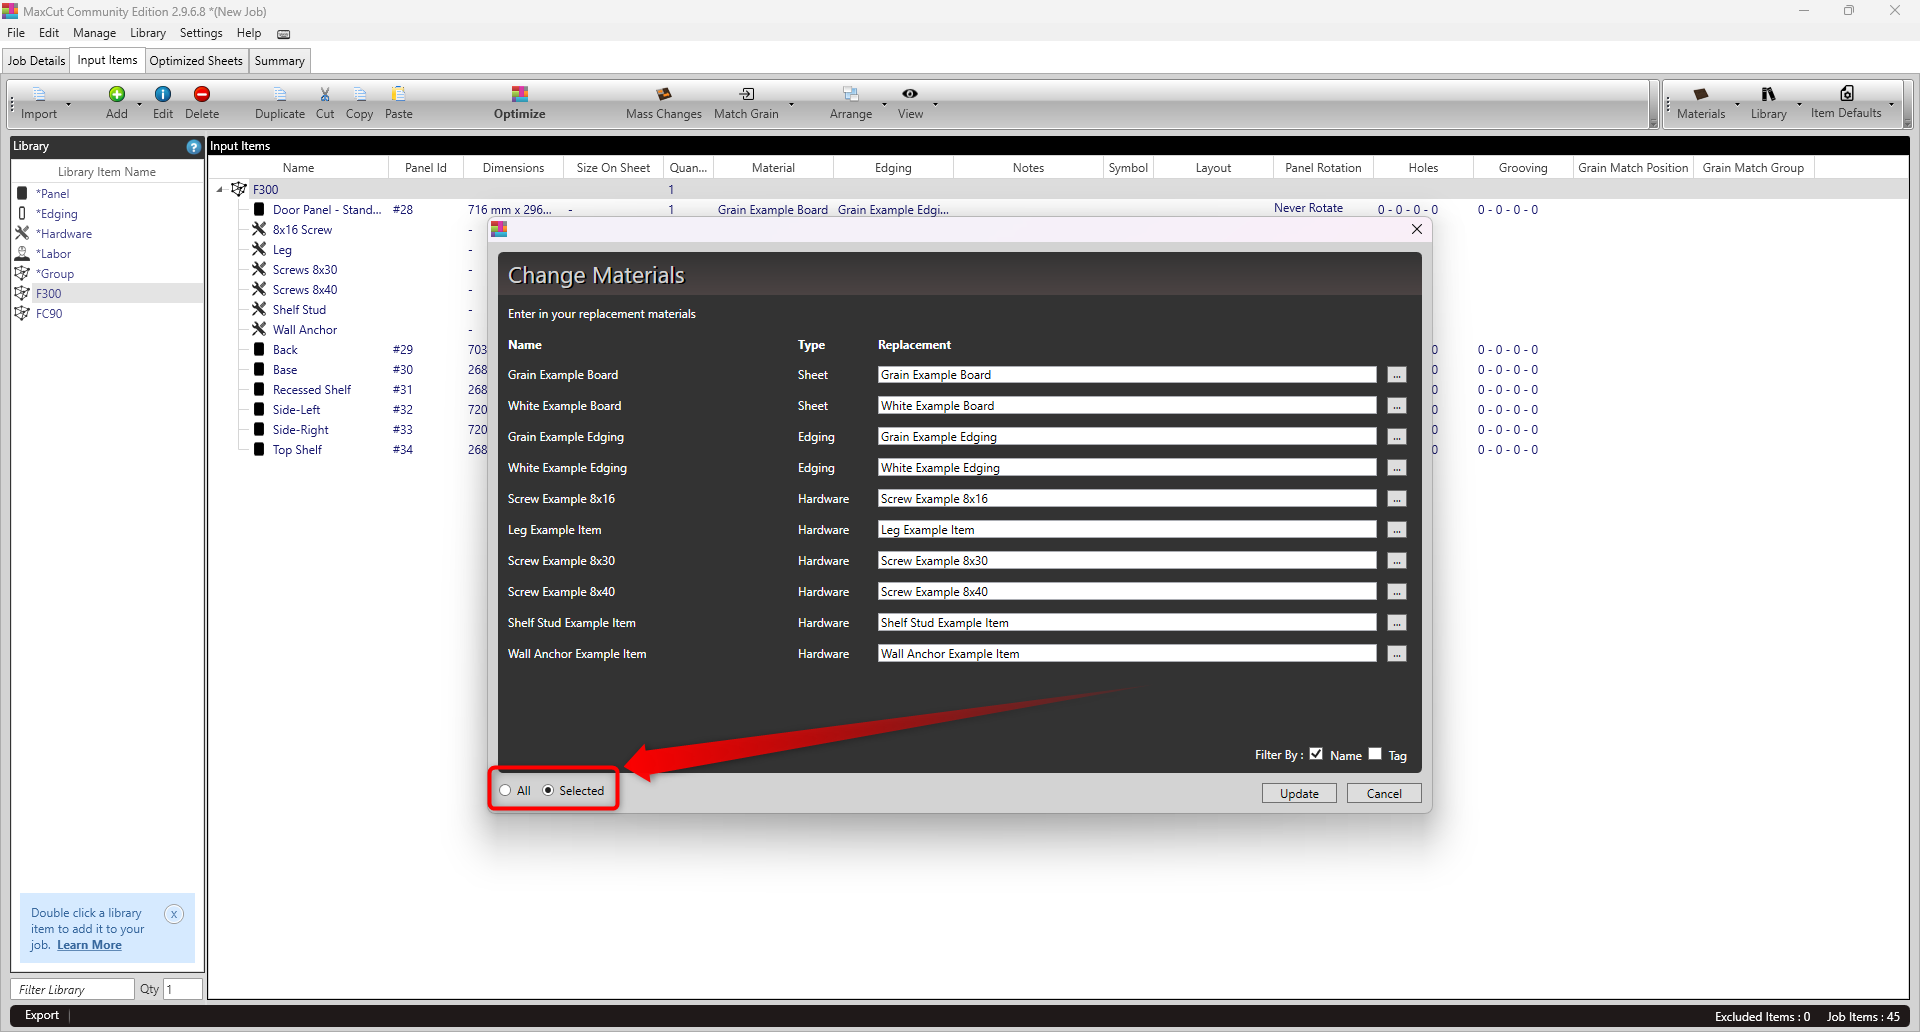
Task: Run the Optimize tool
Action: coord(519,103)
